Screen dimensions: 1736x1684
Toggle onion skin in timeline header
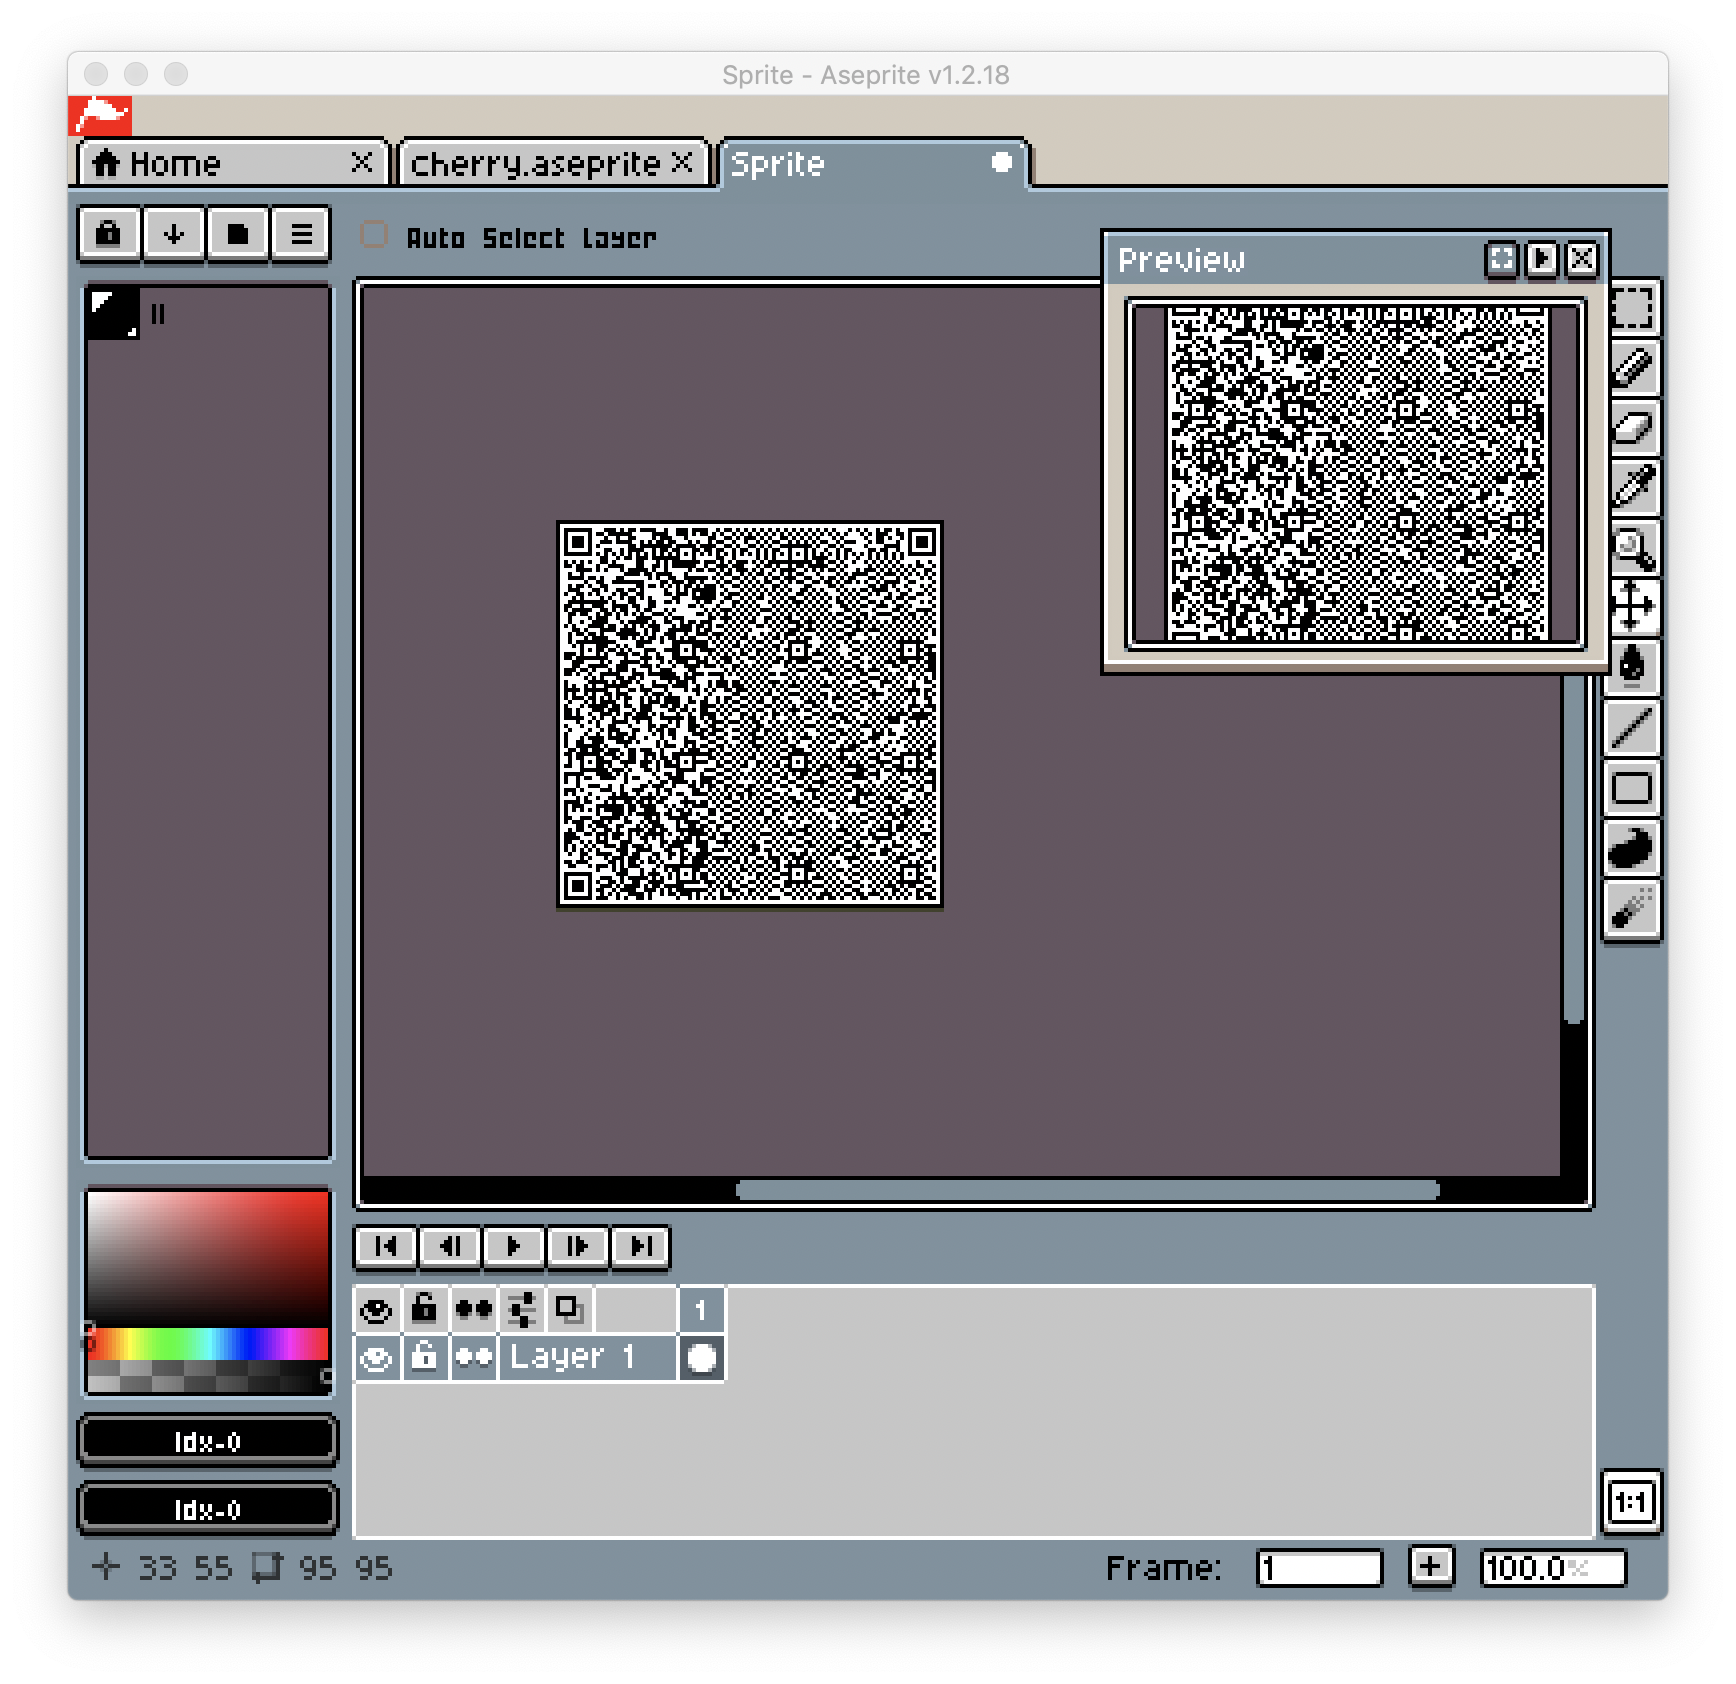click(x=569, y=1309)
